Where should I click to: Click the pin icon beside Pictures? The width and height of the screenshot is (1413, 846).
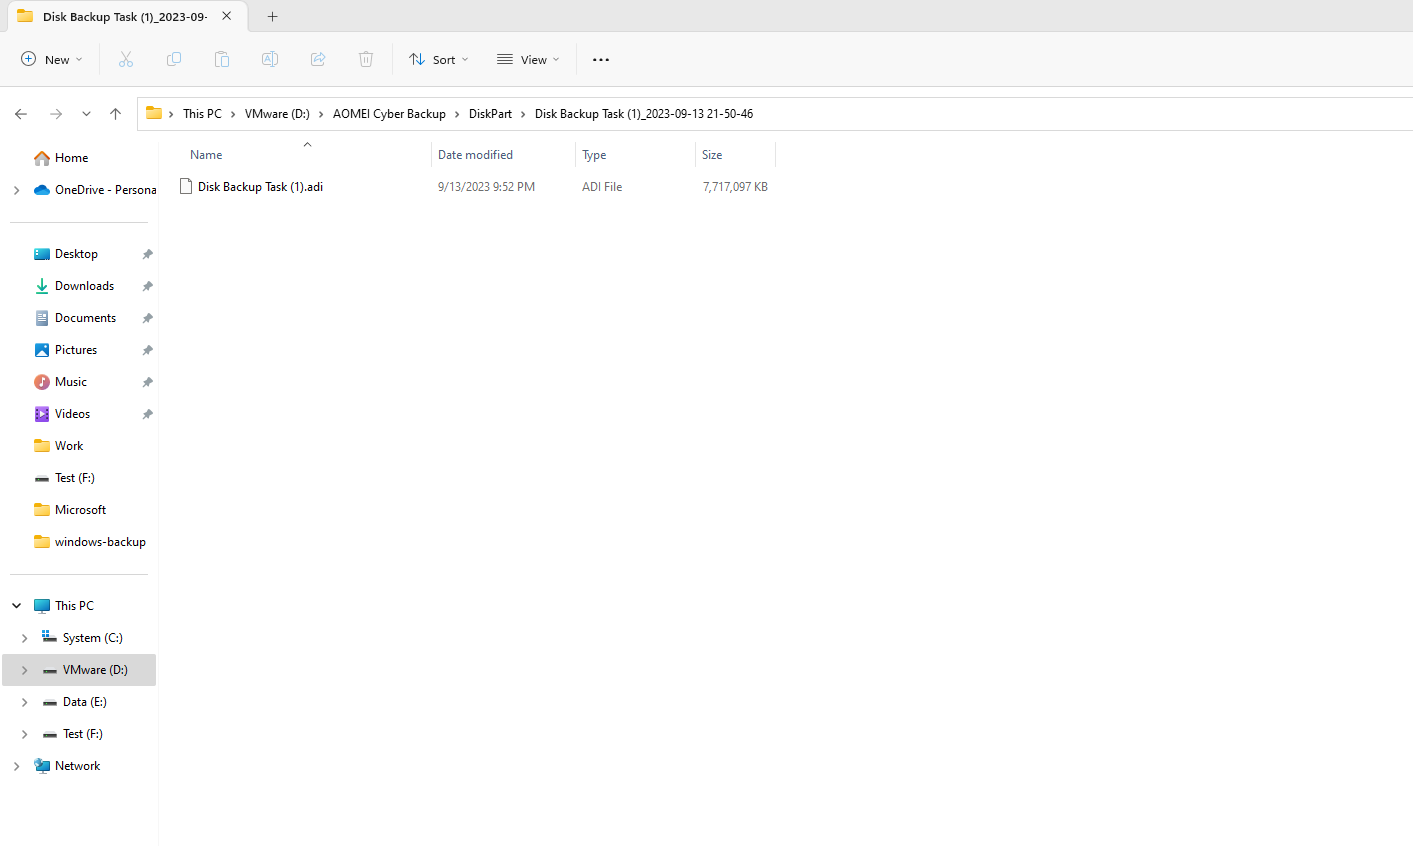pos(147,350)
